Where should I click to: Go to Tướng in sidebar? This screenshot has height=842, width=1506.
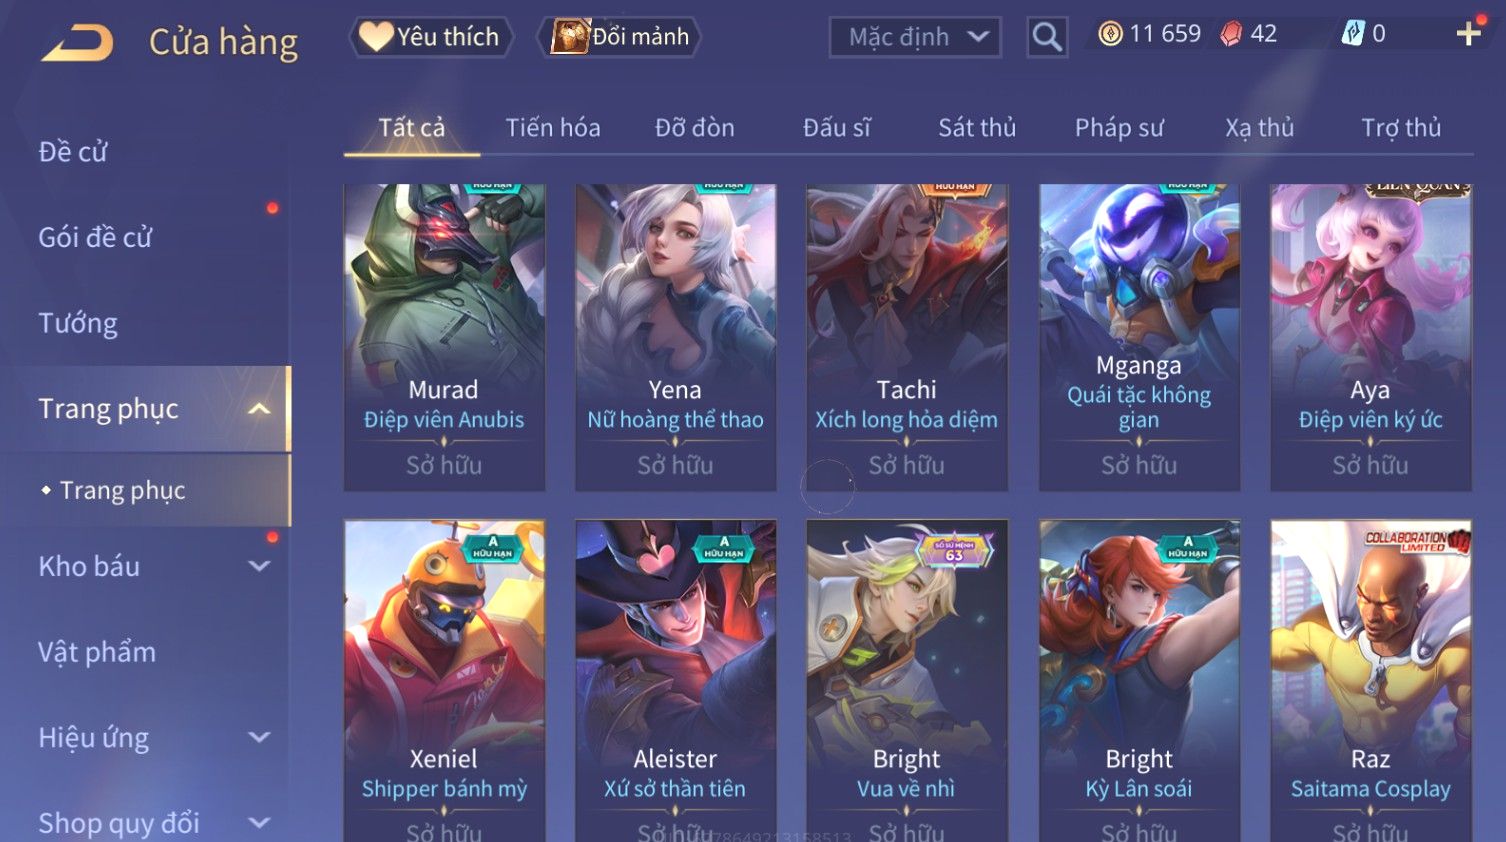click(x=78, y=323)
